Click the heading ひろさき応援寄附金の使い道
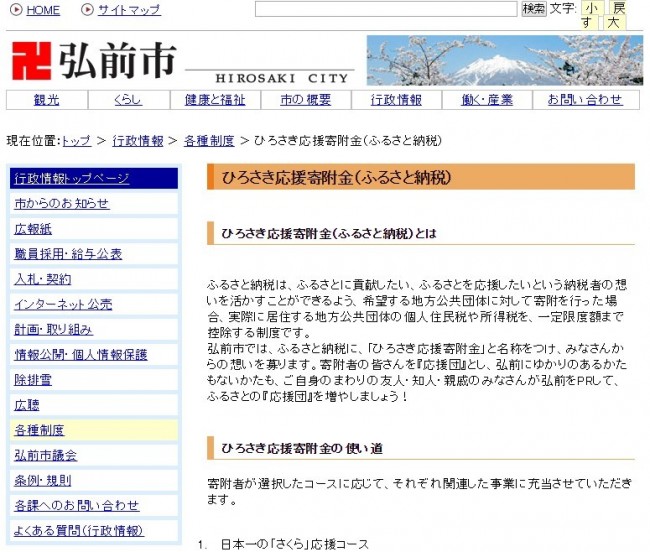This screenshot has height=552, width=650. 302,448
